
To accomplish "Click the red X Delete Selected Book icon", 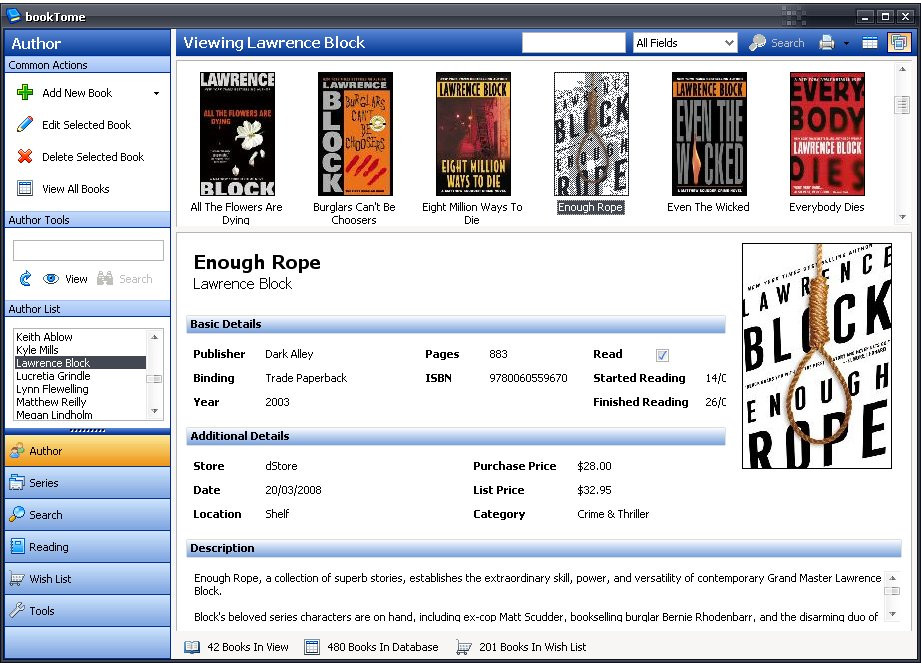I will pyautogui.click(x=25, y=156).
